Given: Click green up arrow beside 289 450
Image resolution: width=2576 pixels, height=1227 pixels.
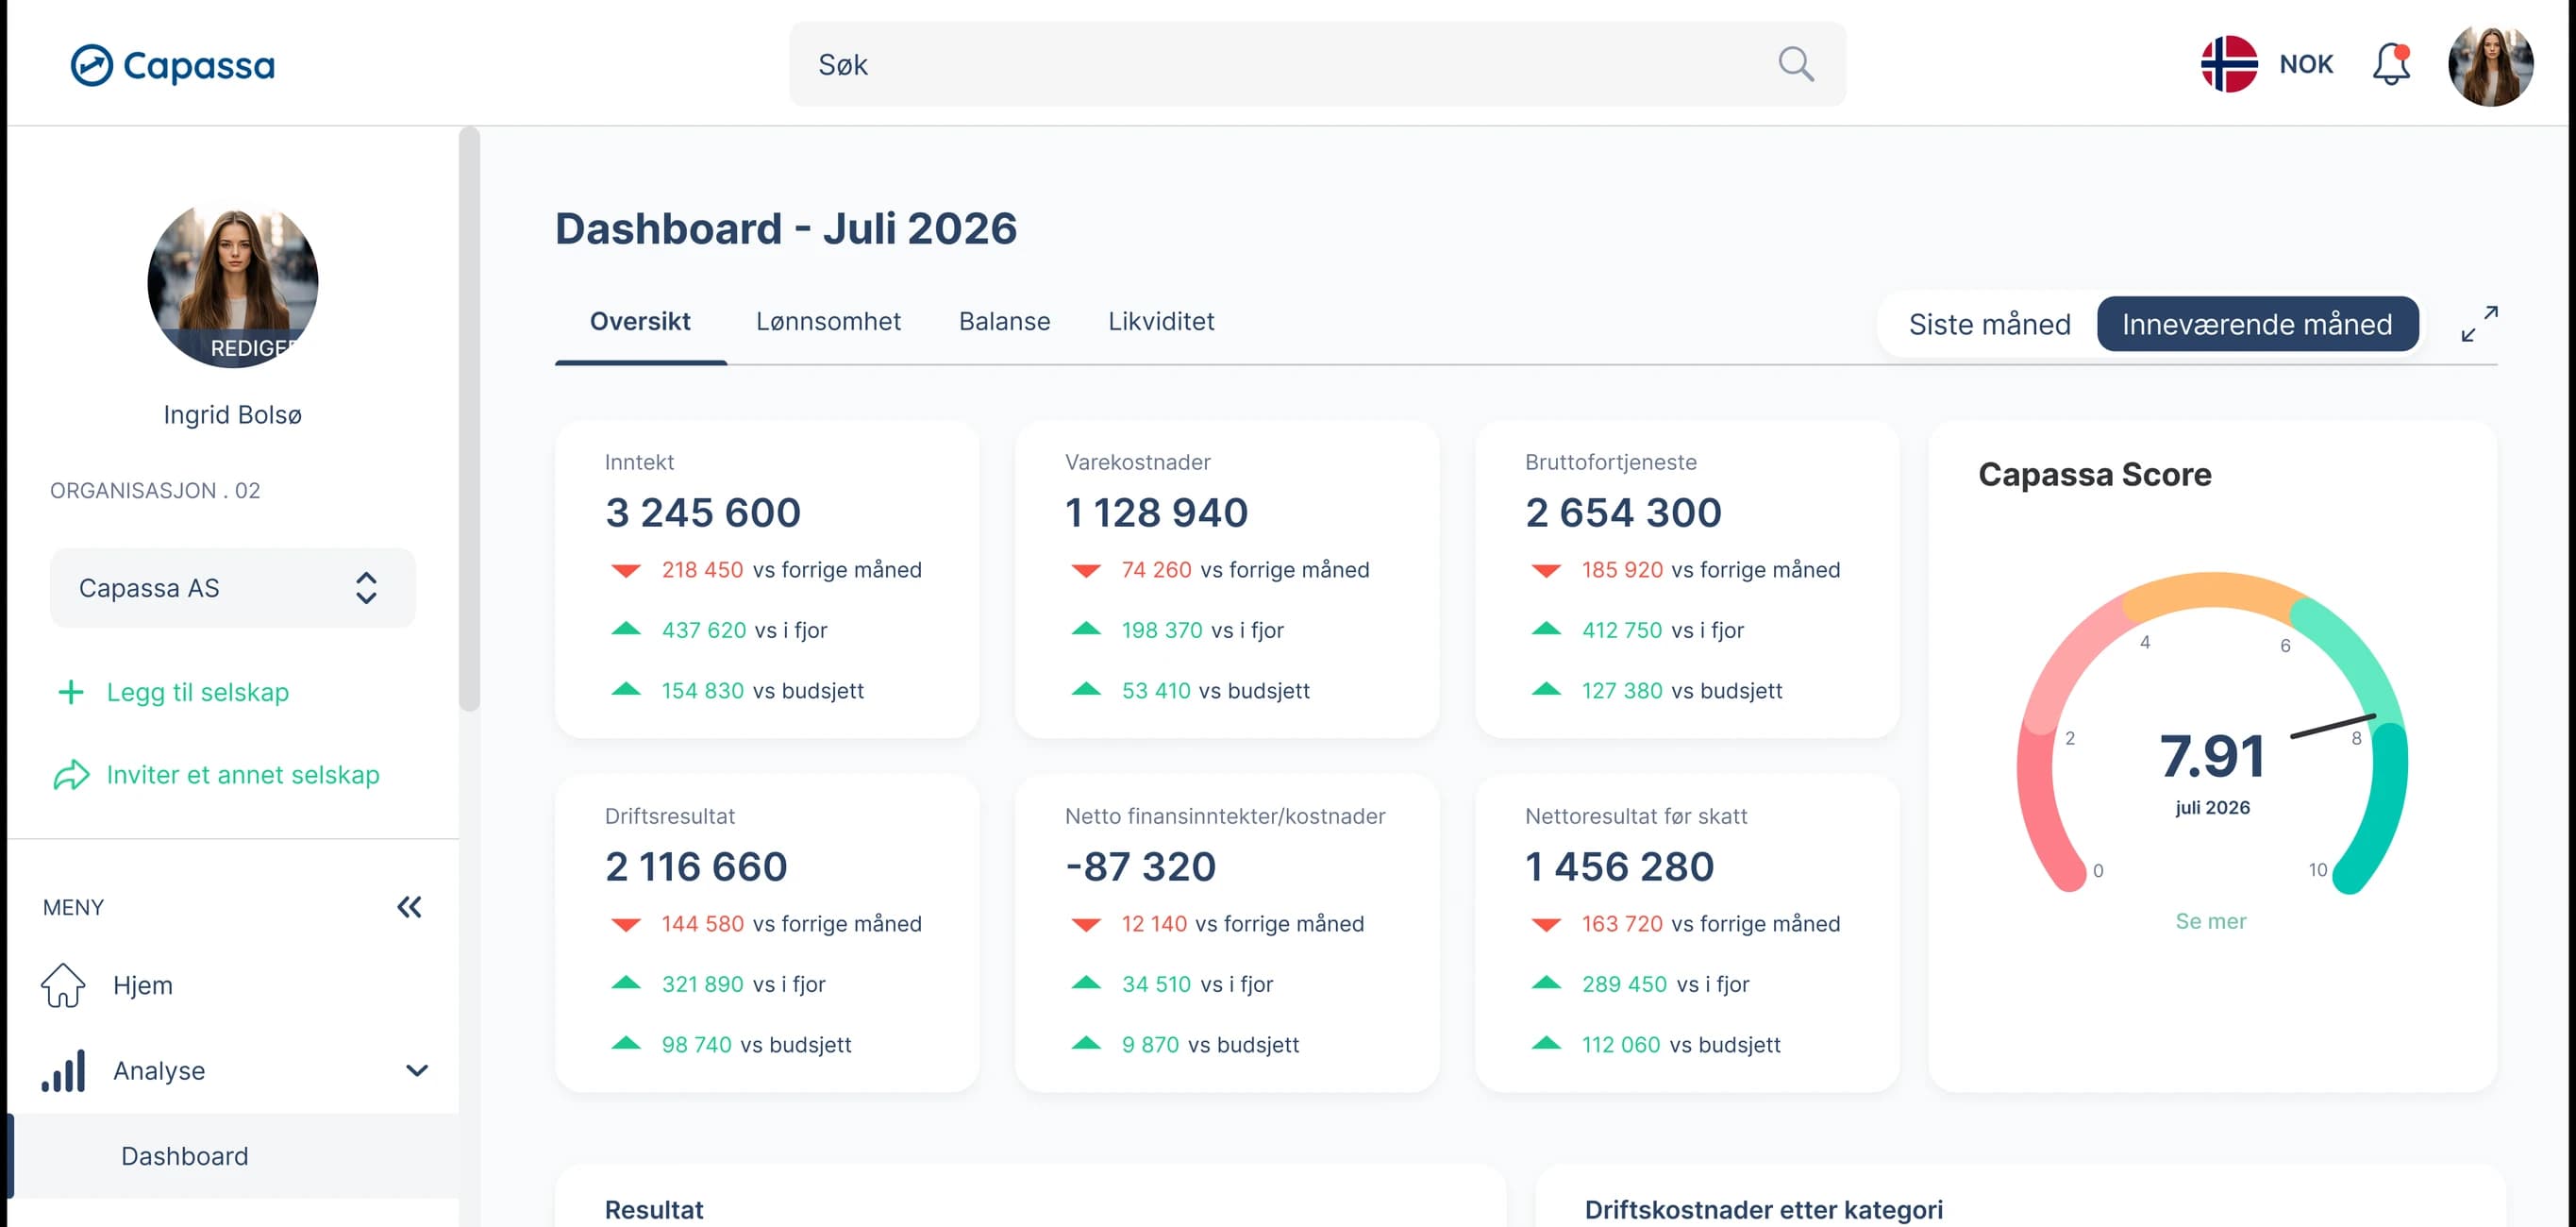Looking at the screenshot, I should click(1546, 983).
